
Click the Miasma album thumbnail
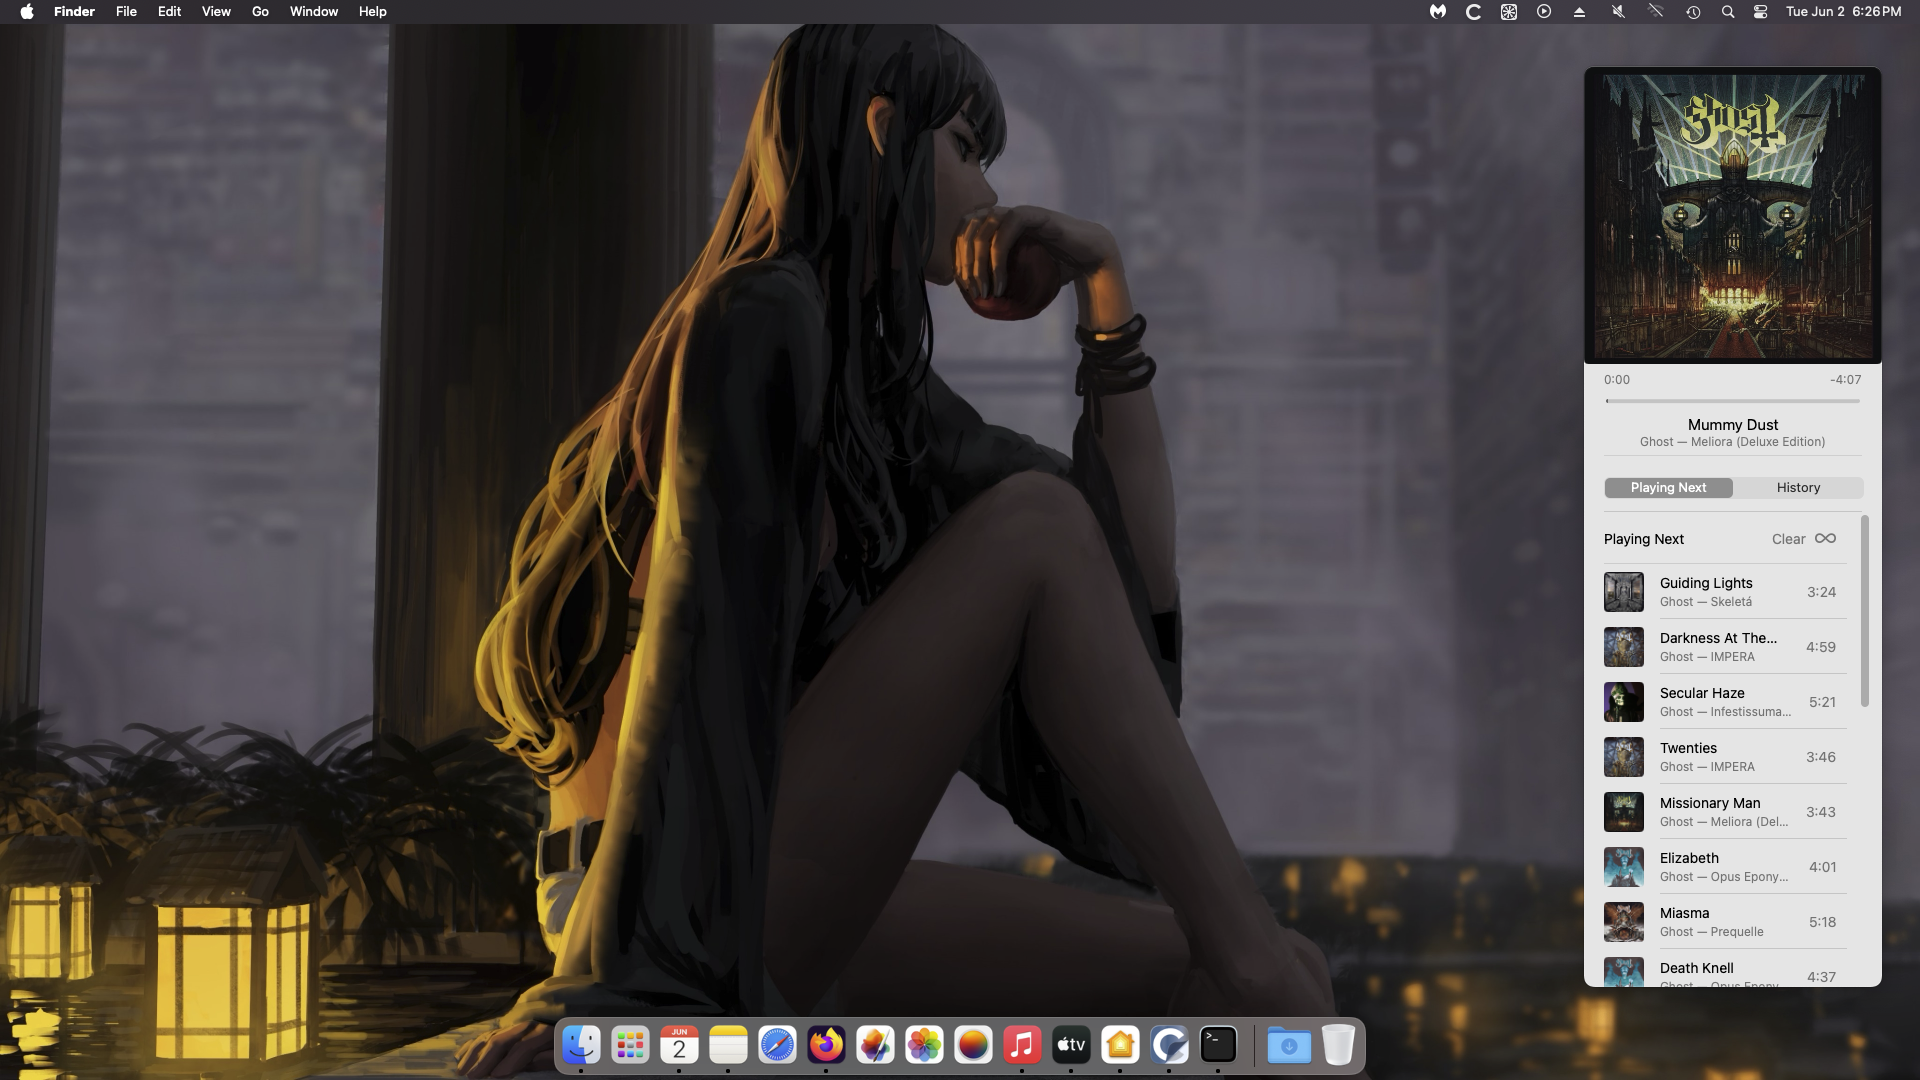1623,922
